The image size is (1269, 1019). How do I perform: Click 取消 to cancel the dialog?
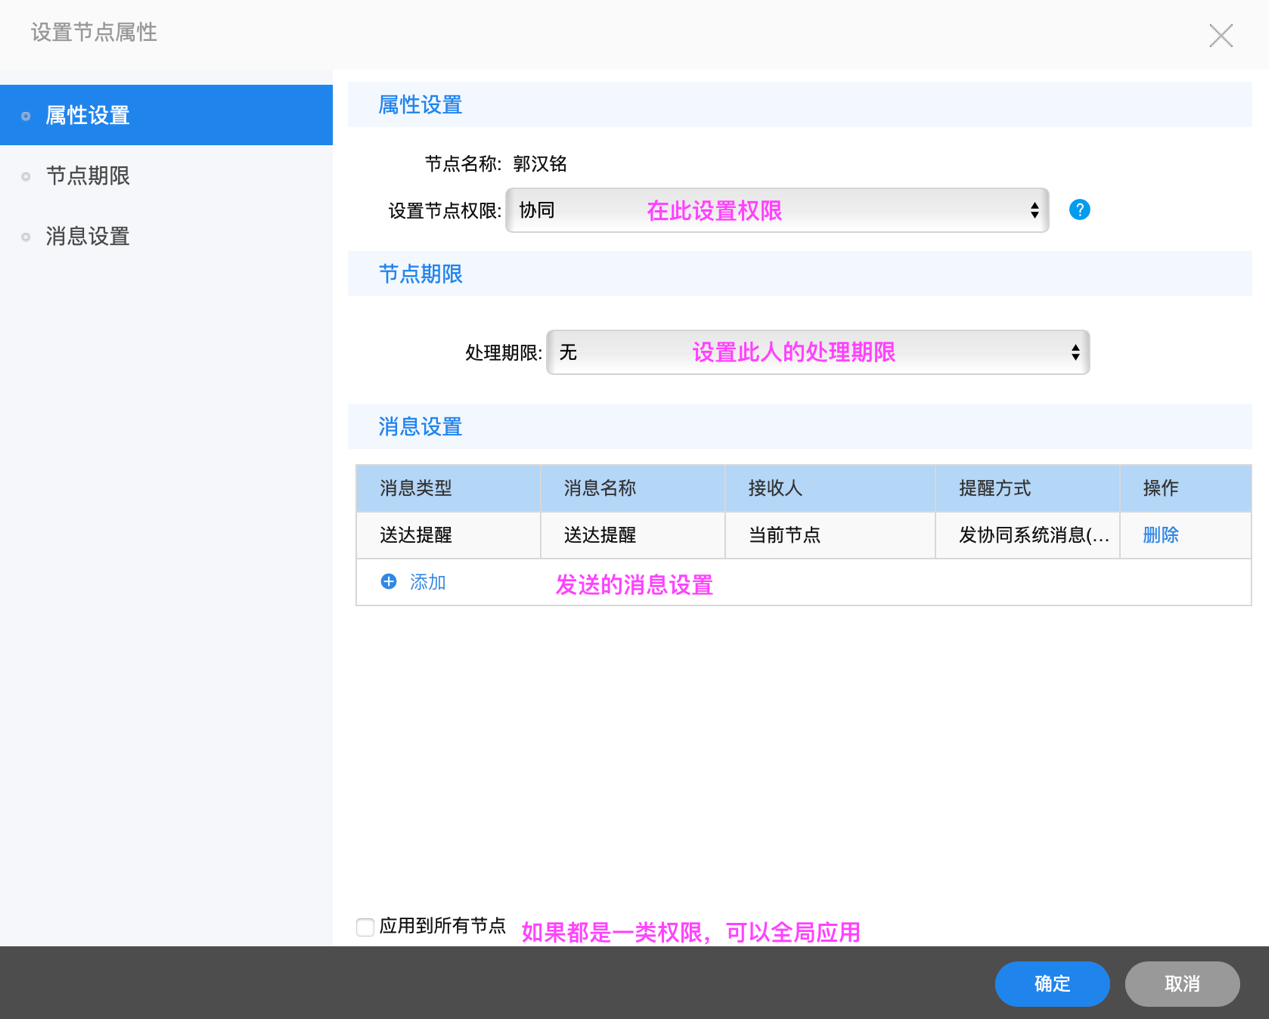(1182, 983)
